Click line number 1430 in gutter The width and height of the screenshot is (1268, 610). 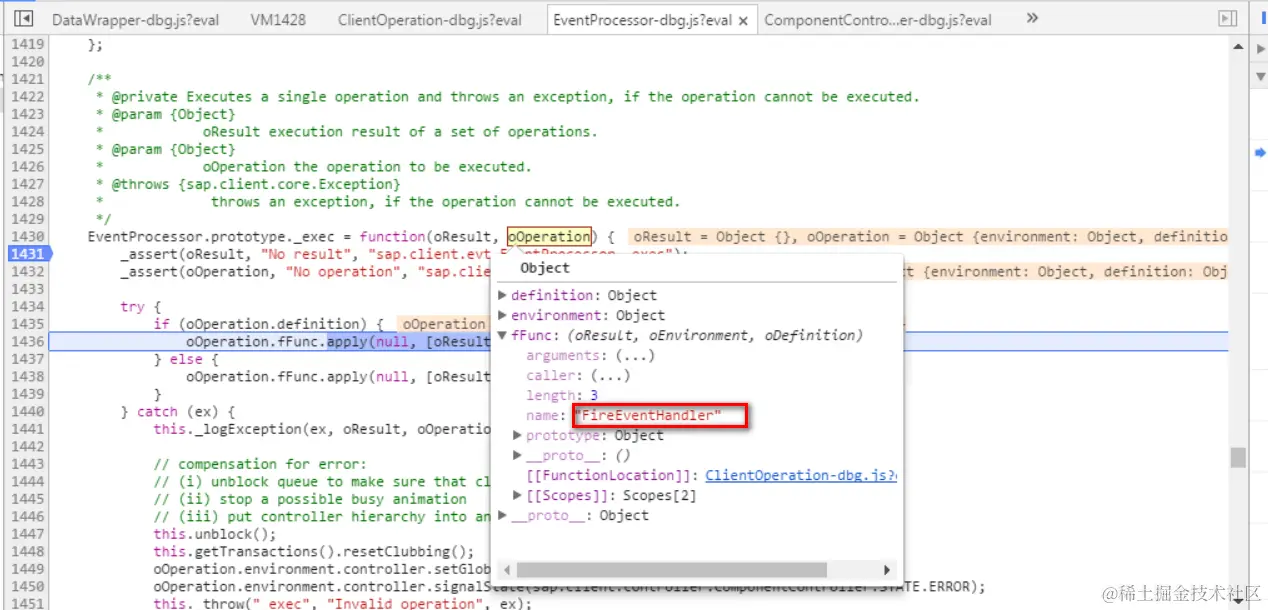pos(27,237)
